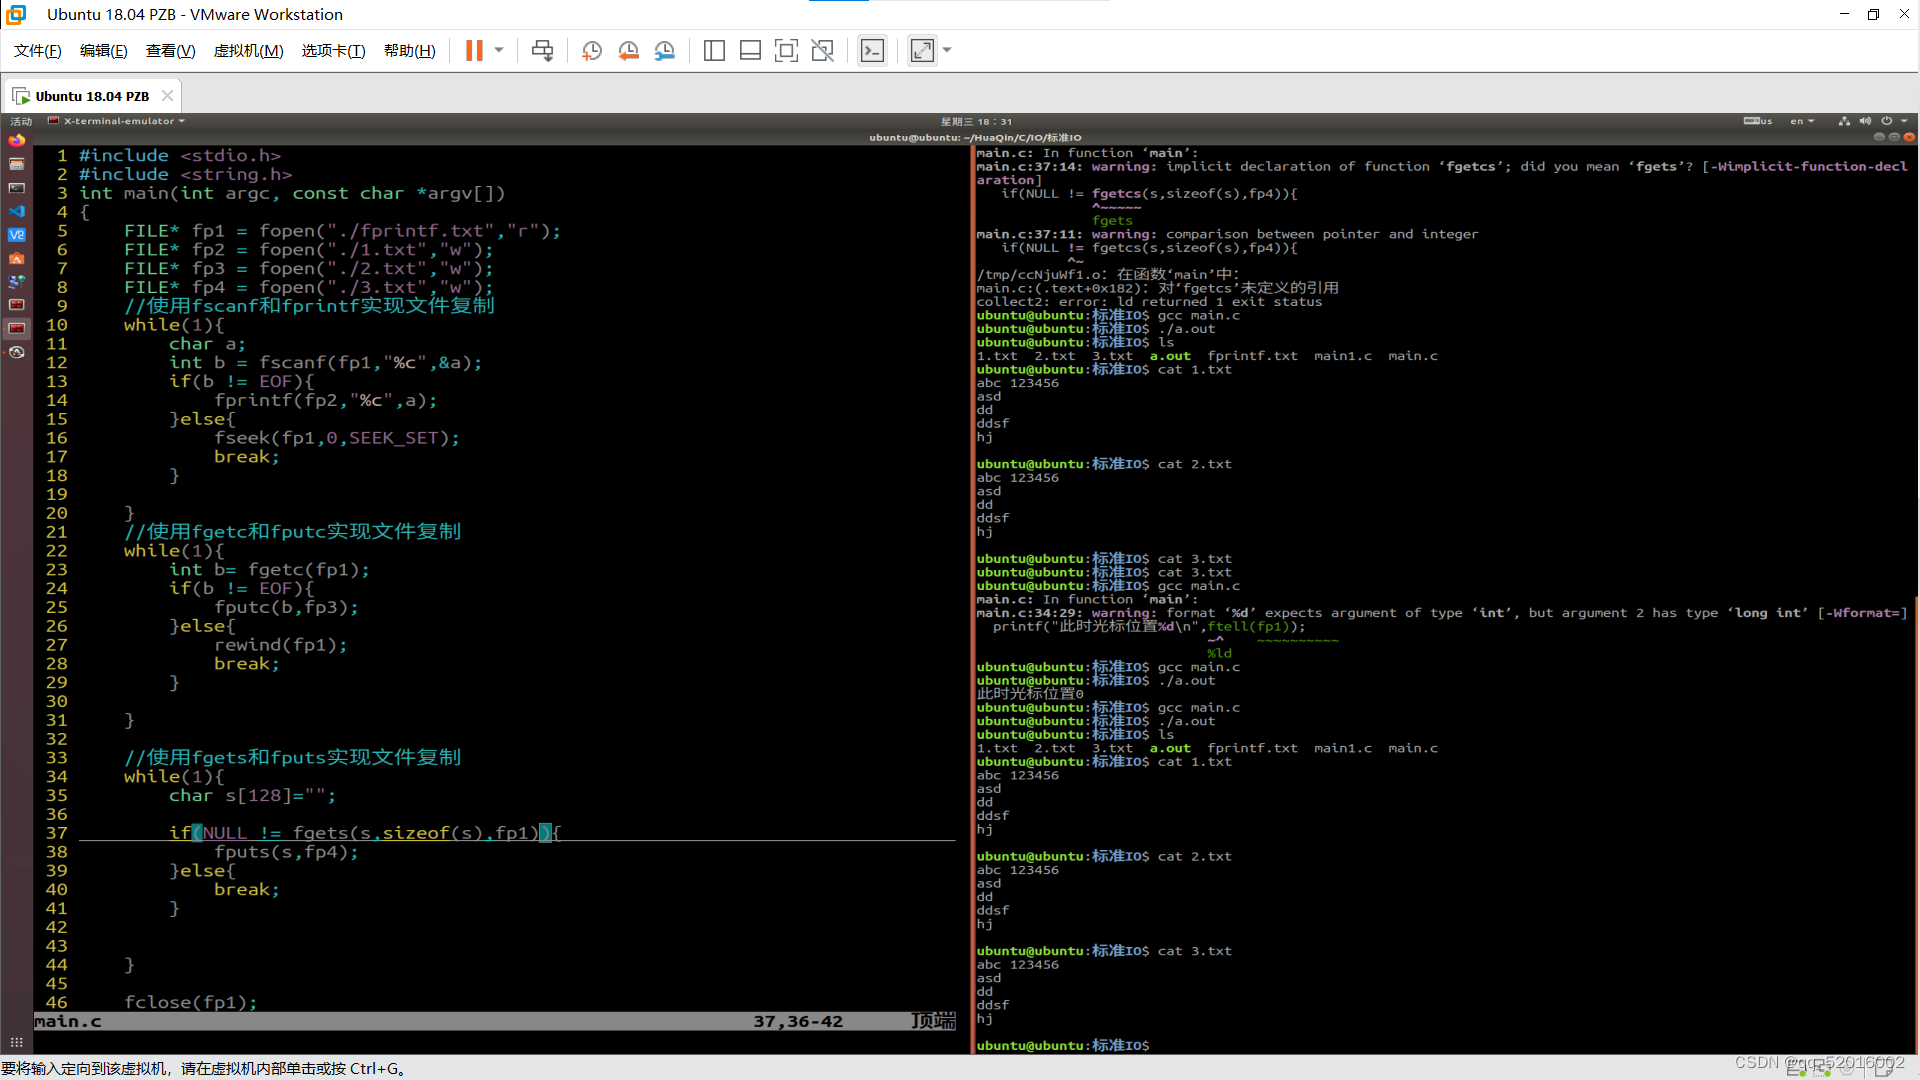Launch Firefox from the Ubuntu dock
The image size is (1920, 1080).
click(x=16, y=141)
